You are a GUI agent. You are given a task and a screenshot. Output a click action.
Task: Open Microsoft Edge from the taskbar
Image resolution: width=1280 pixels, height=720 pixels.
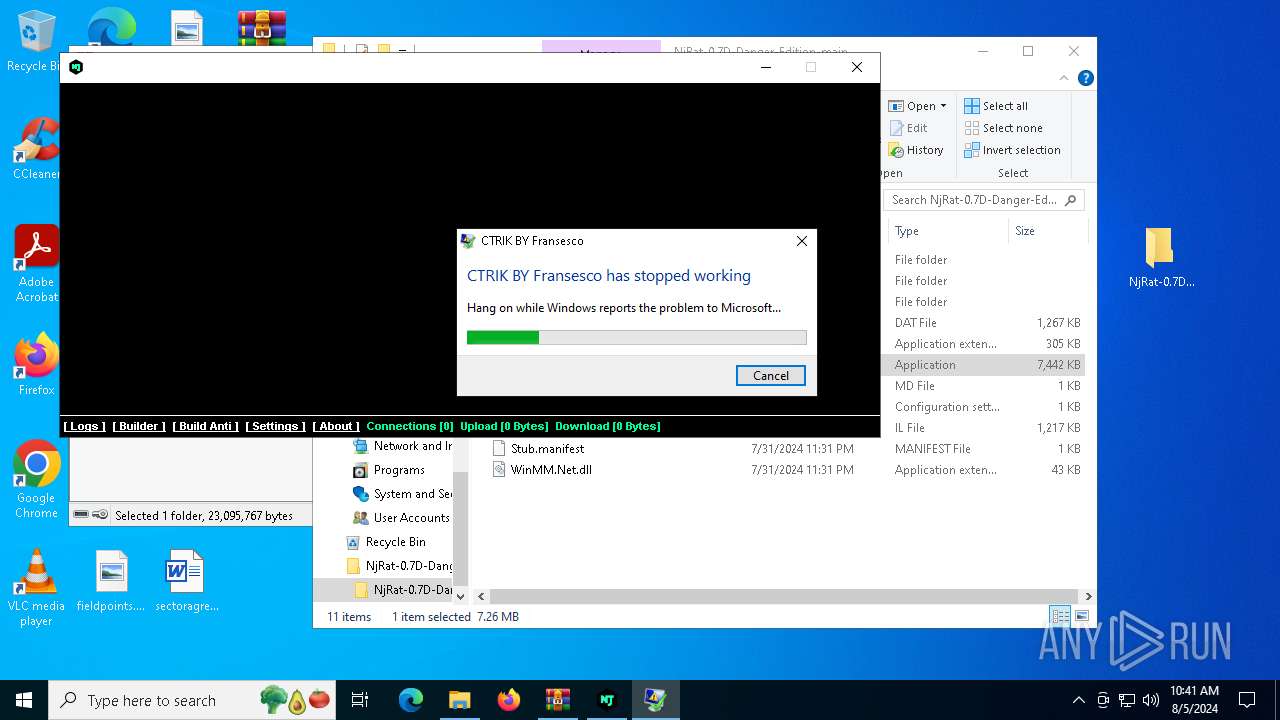click(x=411, y=700)
